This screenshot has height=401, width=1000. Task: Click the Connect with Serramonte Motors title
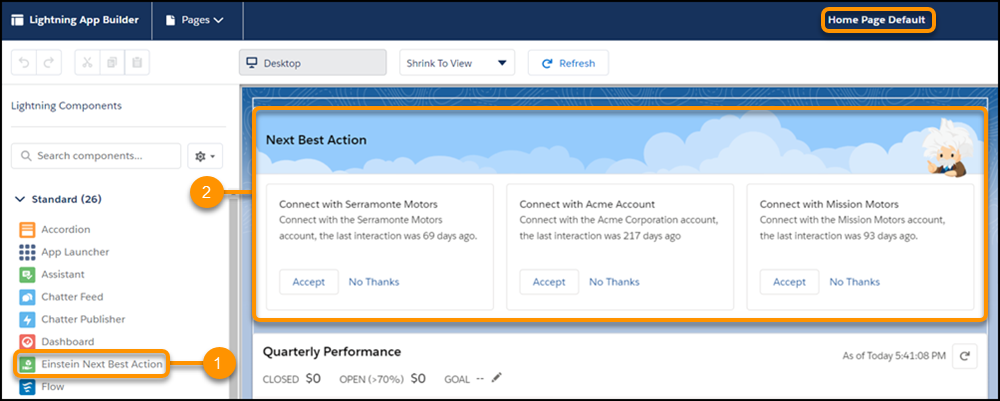click(x=358, y=205)
